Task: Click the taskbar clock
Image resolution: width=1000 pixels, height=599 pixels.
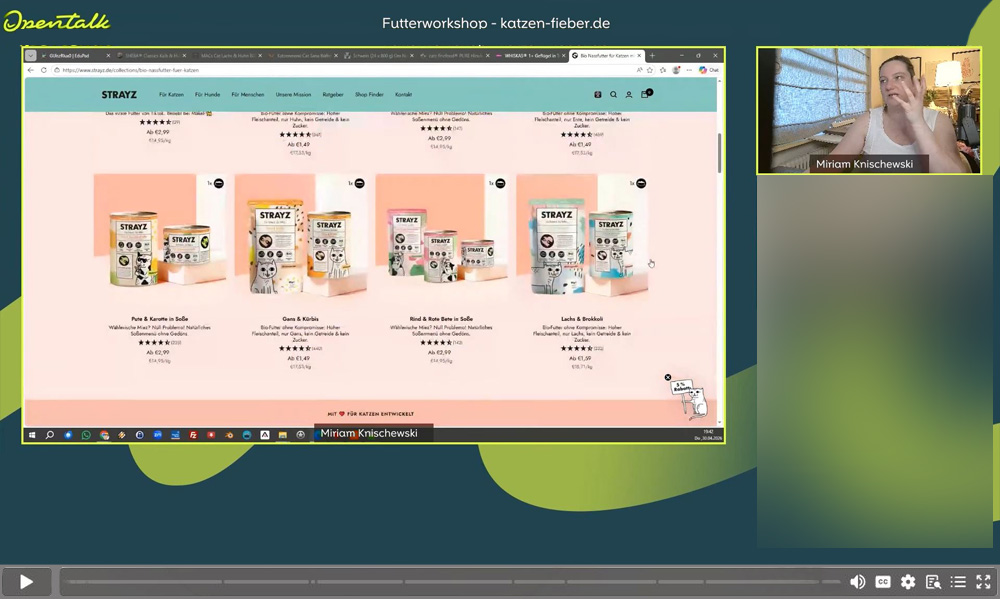Action: pyautogui.click(x=708, y=435)
